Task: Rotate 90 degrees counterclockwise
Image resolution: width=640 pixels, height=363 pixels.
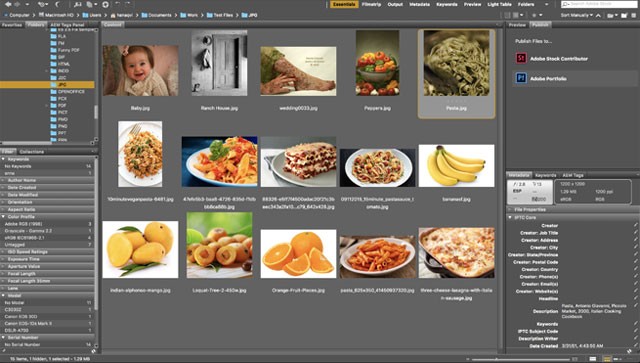Action: click(x=118, y=4)
